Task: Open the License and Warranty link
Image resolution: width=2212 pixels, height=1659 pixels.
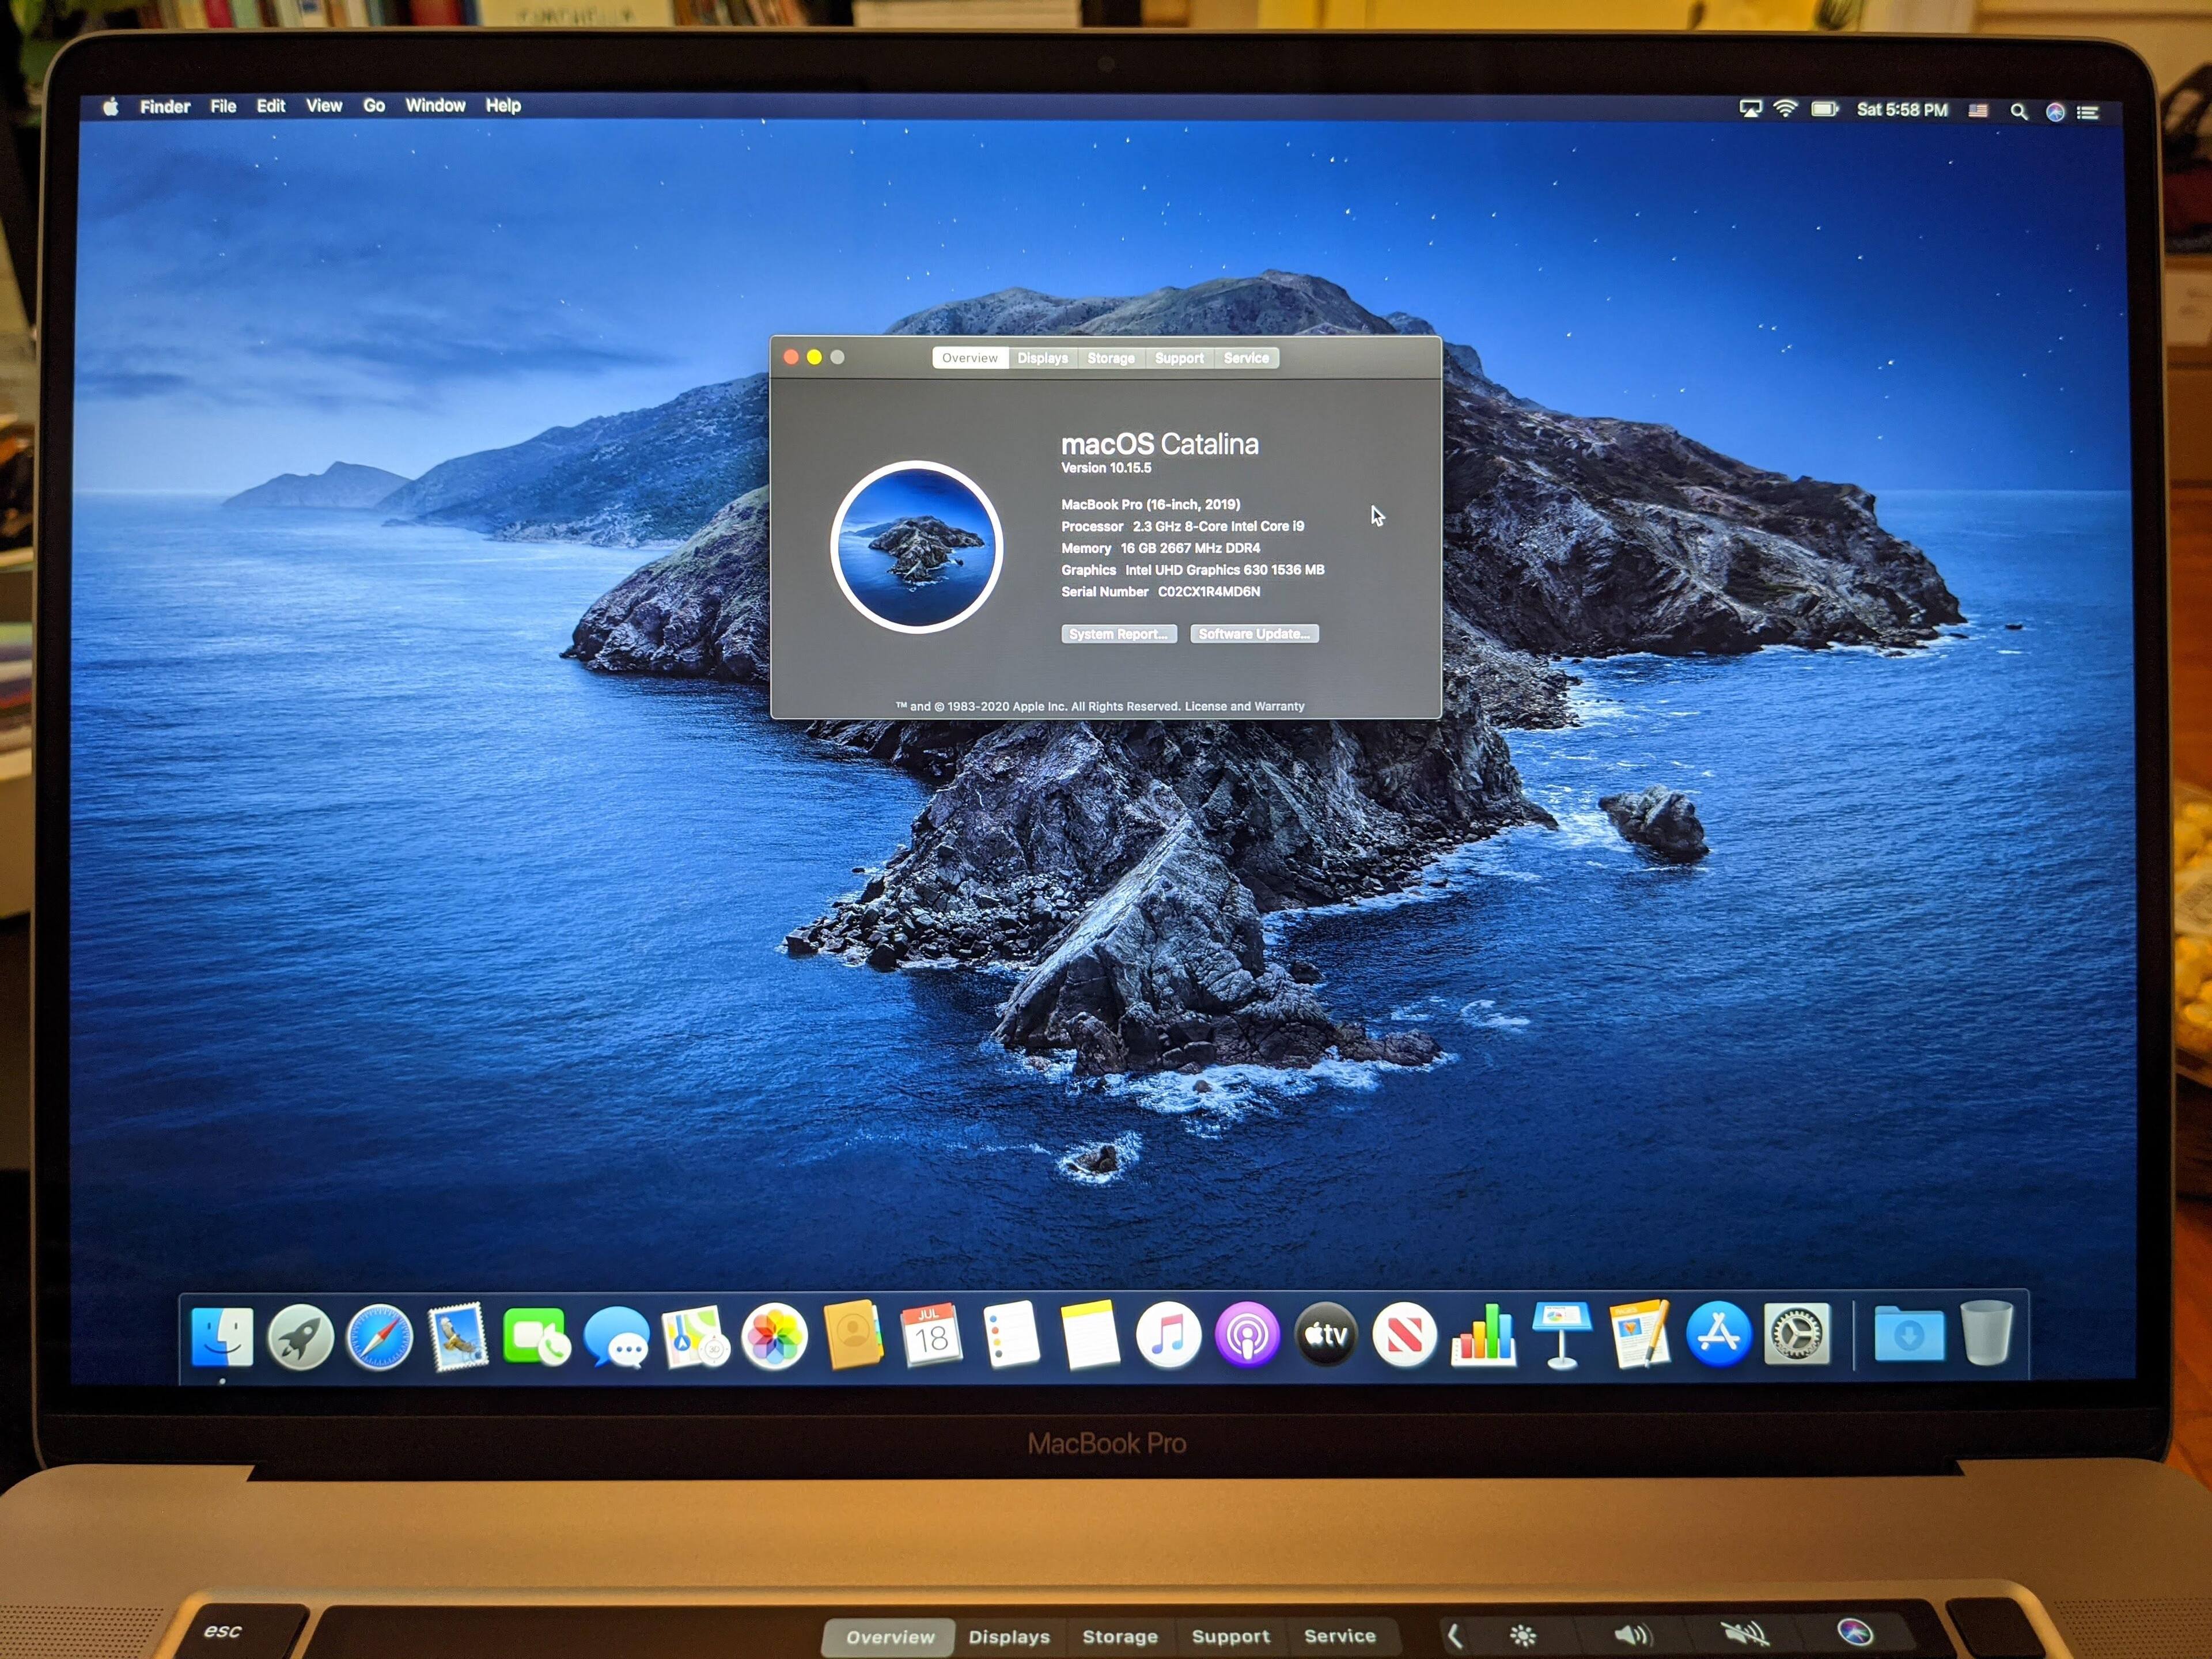Action: [x=1244, y=706]
